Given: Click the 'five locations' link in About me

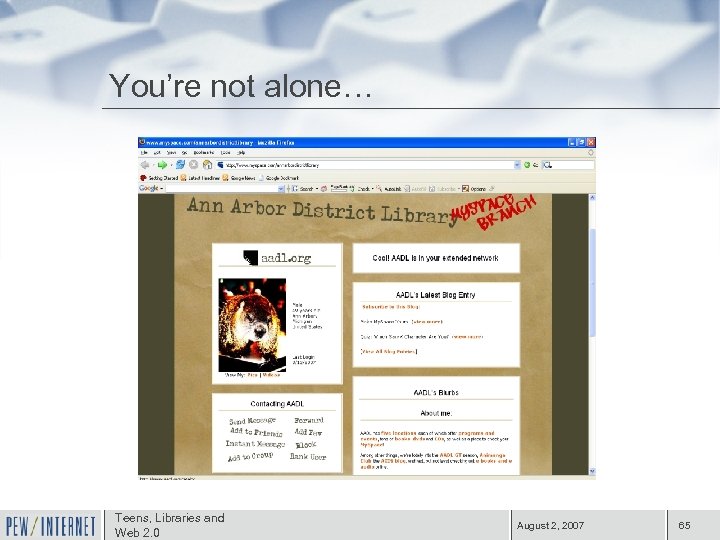Looking at the screenshot, I should [x=399, y=433].
